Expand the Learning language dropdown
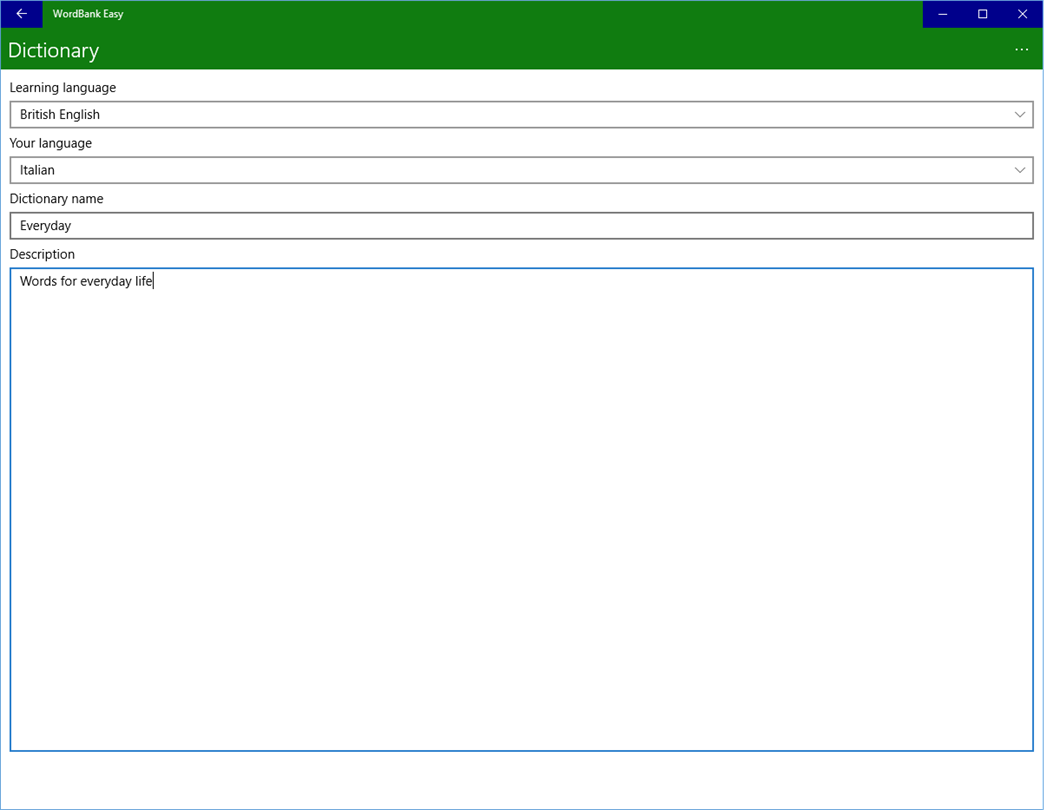Image resolution: width=1044 pixels, height=810 pixels. click(521, 114)
